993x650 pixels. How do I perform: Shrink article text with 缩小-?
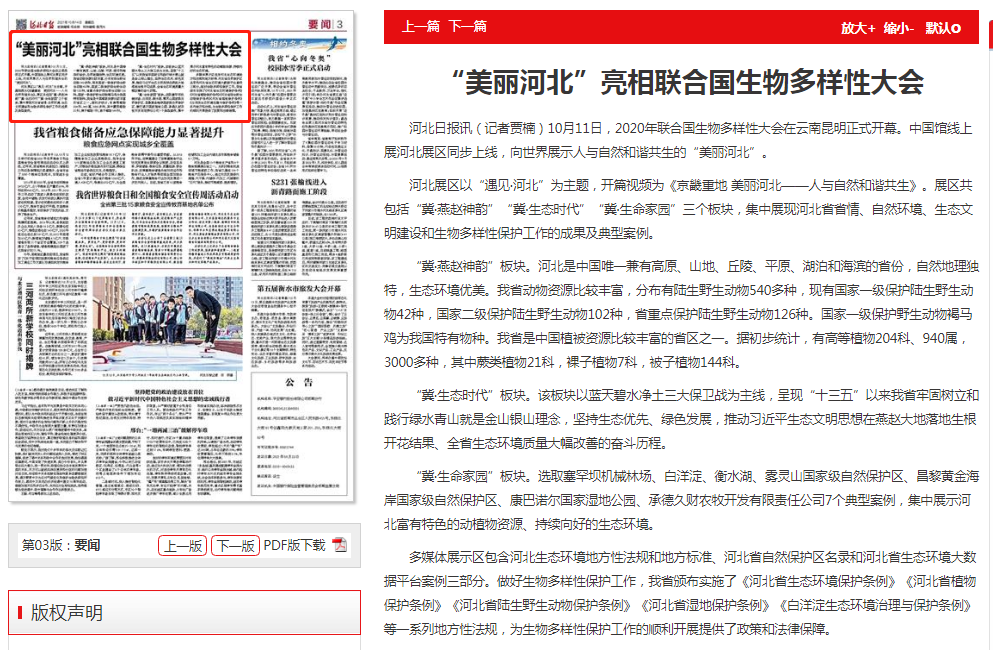[x=898, y=28]
